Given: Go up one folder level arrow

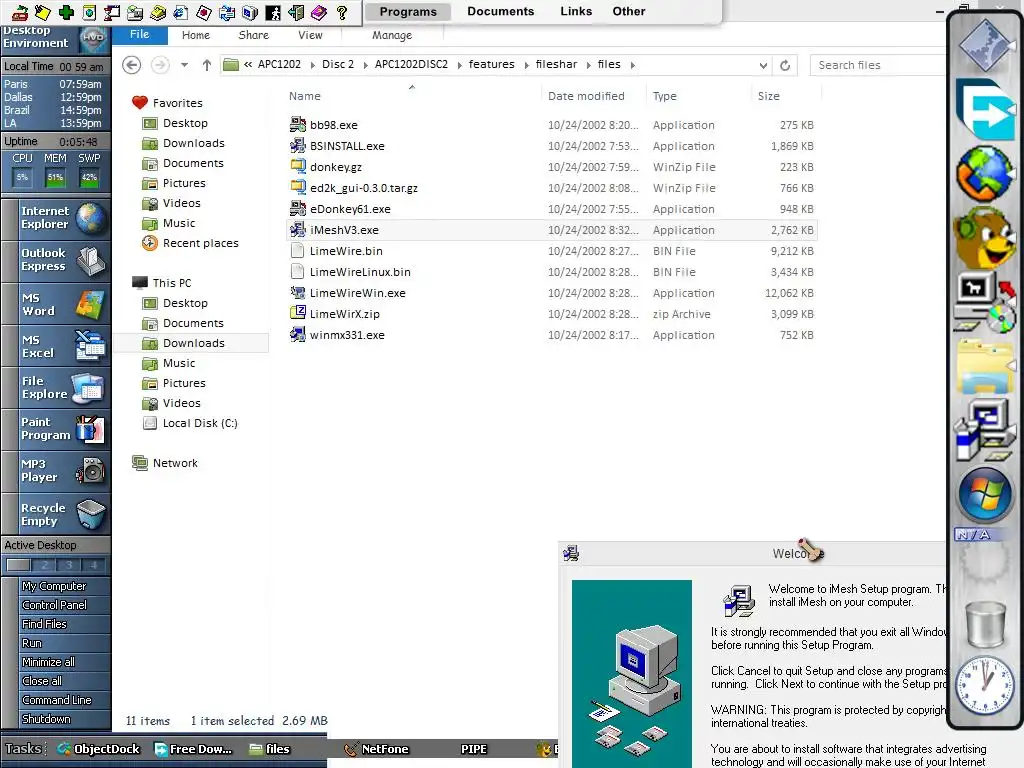Looking at the screenshot, I should (206, 65).
